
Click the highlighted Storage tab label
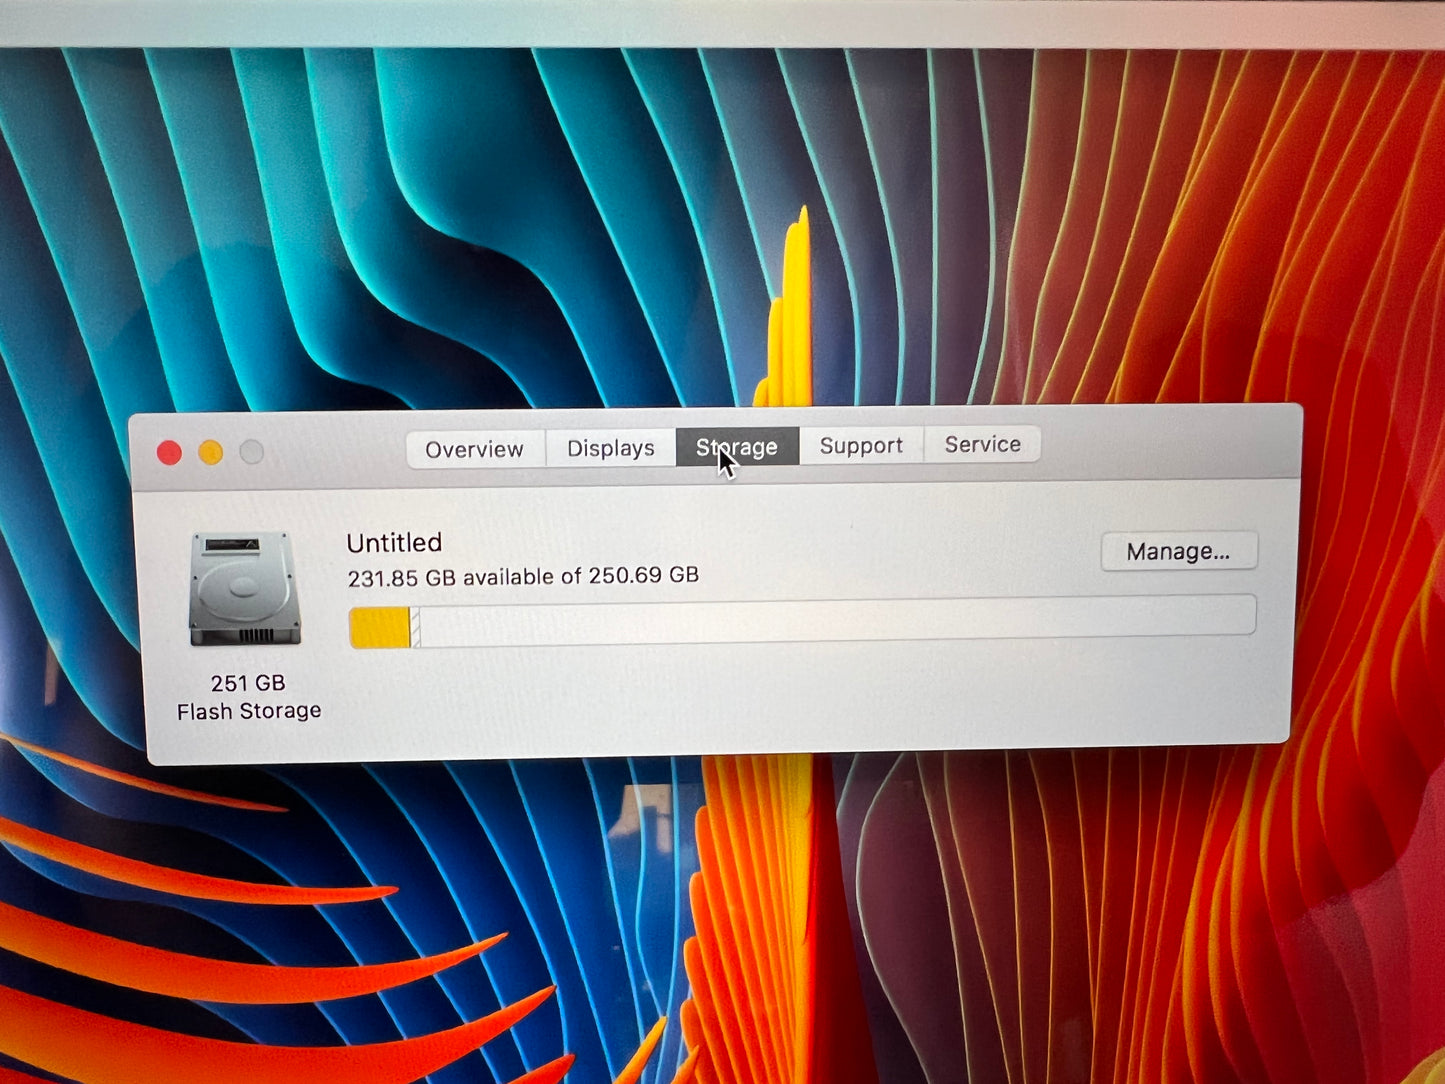point(737,446)
